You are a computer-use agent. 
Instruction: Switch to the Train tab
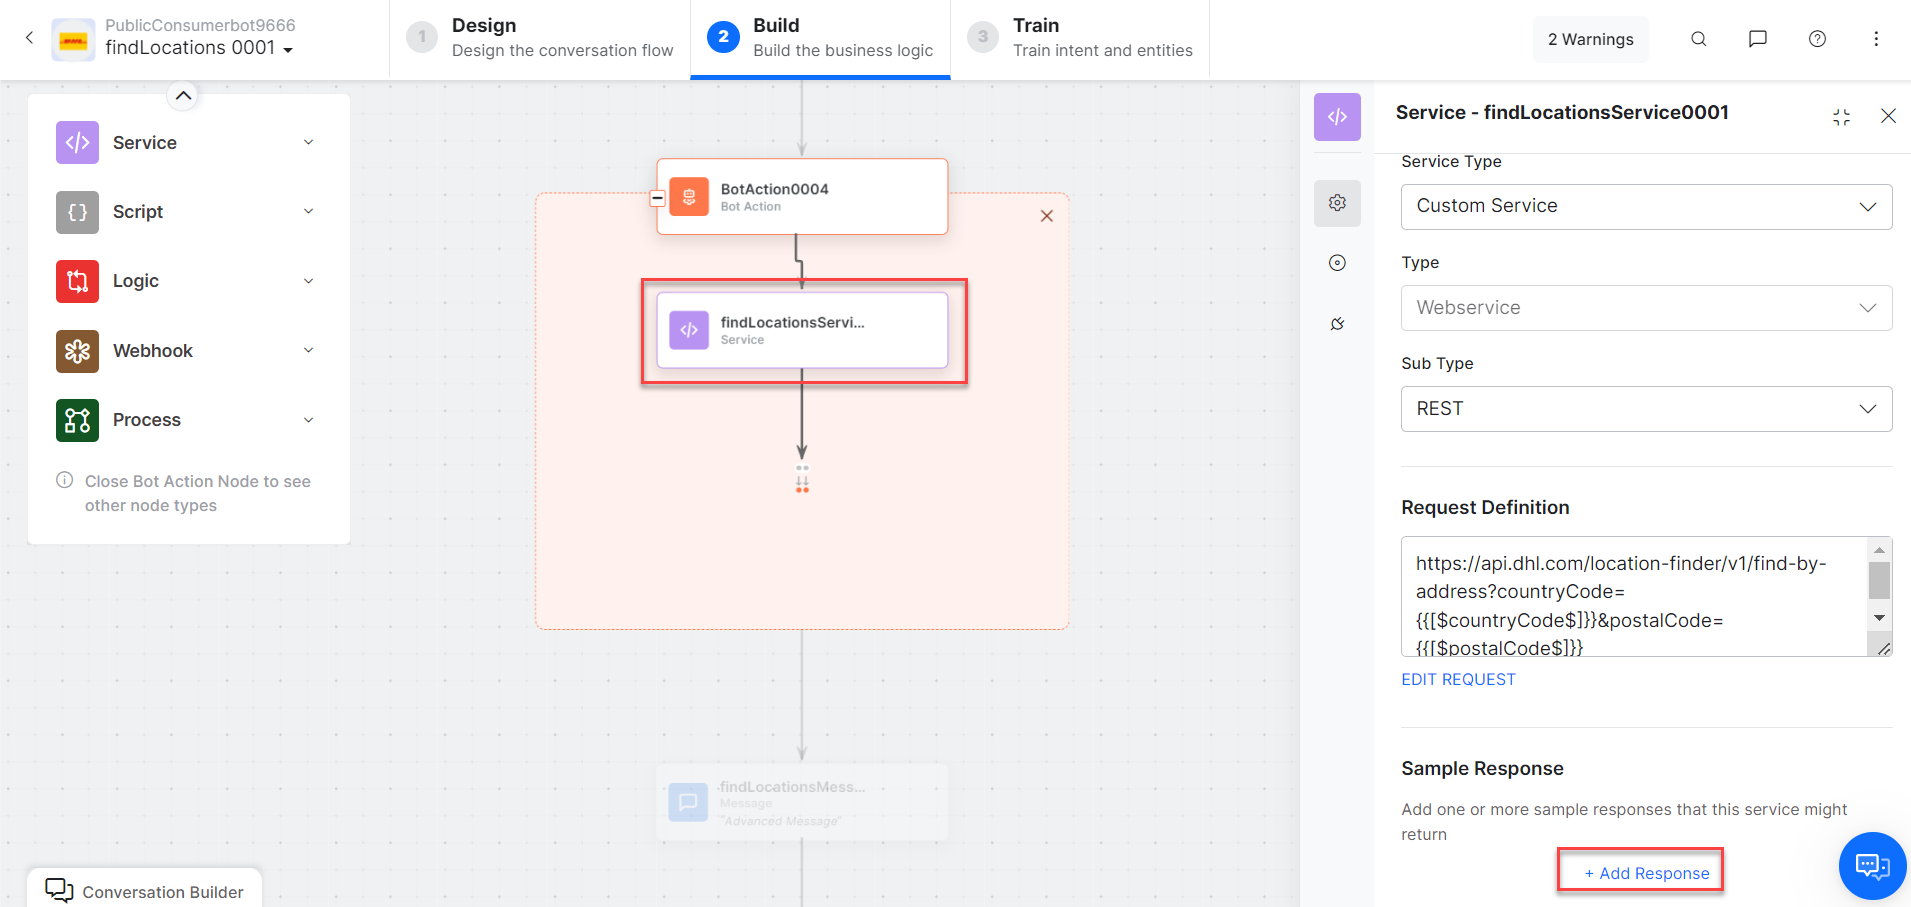[1080, 38]
